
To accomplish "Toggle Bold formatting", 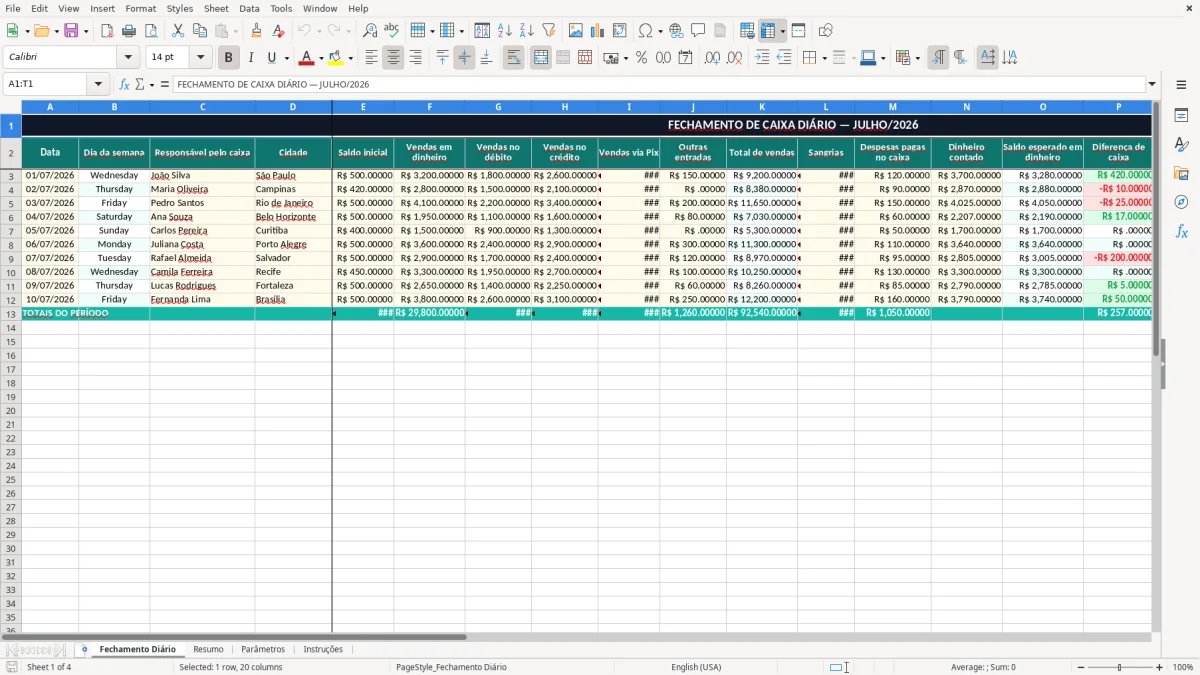I will (x=229, y=58).
